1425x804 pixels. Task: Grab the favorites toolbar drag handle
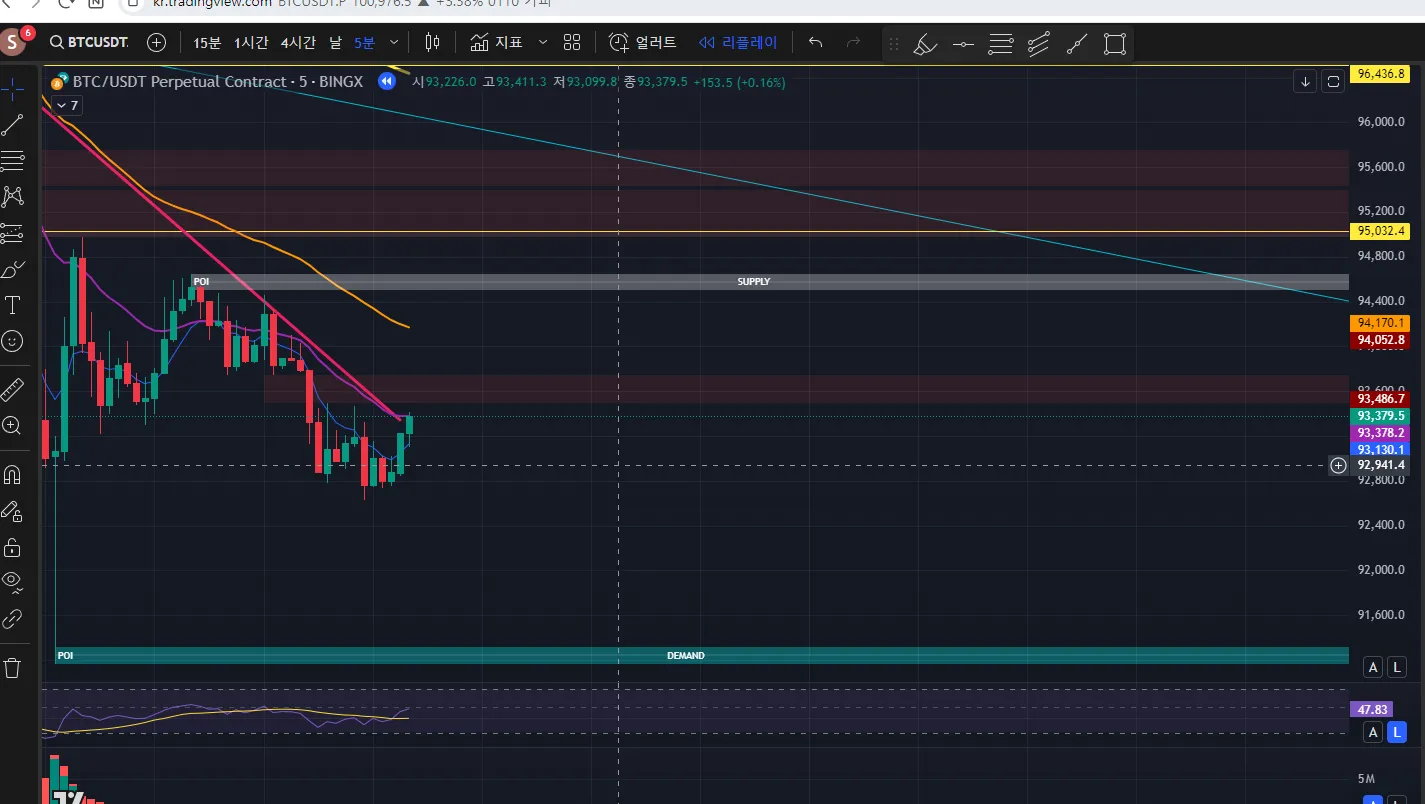894,44
